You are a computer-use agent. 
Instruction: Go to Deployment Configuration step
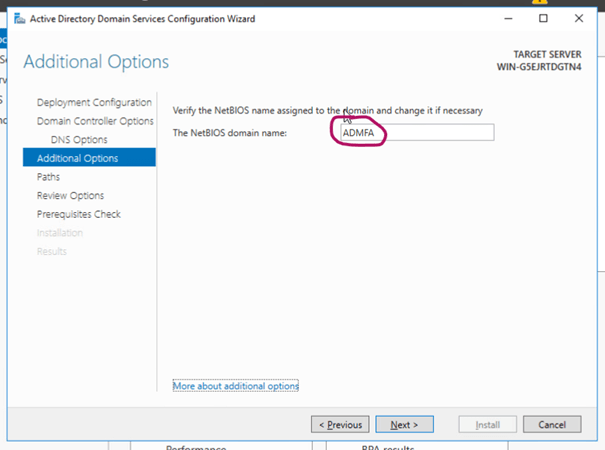[94, 102]
